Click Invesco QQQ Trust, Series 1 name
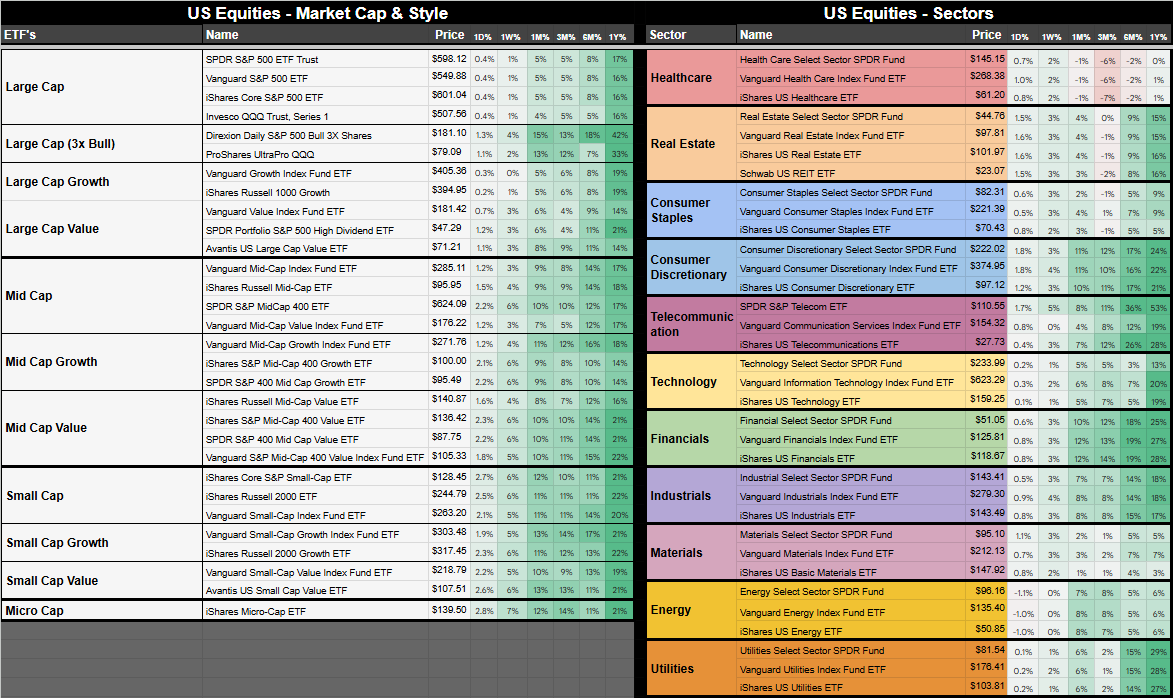The width and height of the screenshot is (1173, 698). [x=267, y=117]
